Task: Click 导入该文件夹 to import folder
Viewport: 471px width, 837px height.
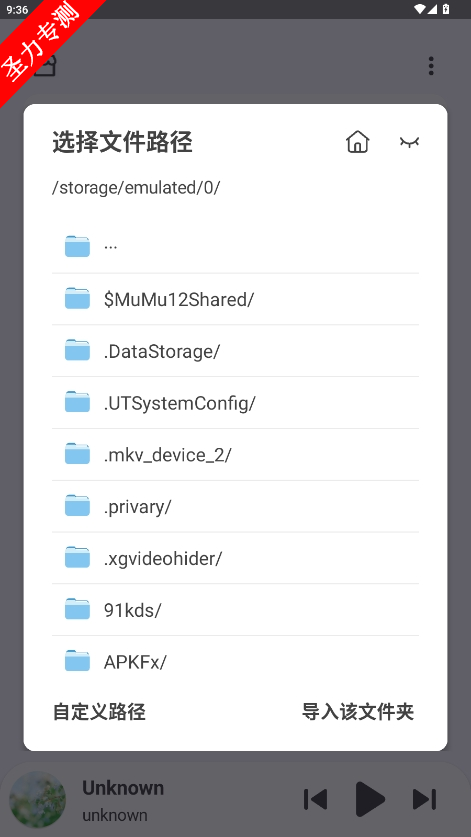Action: coord(358,712)
